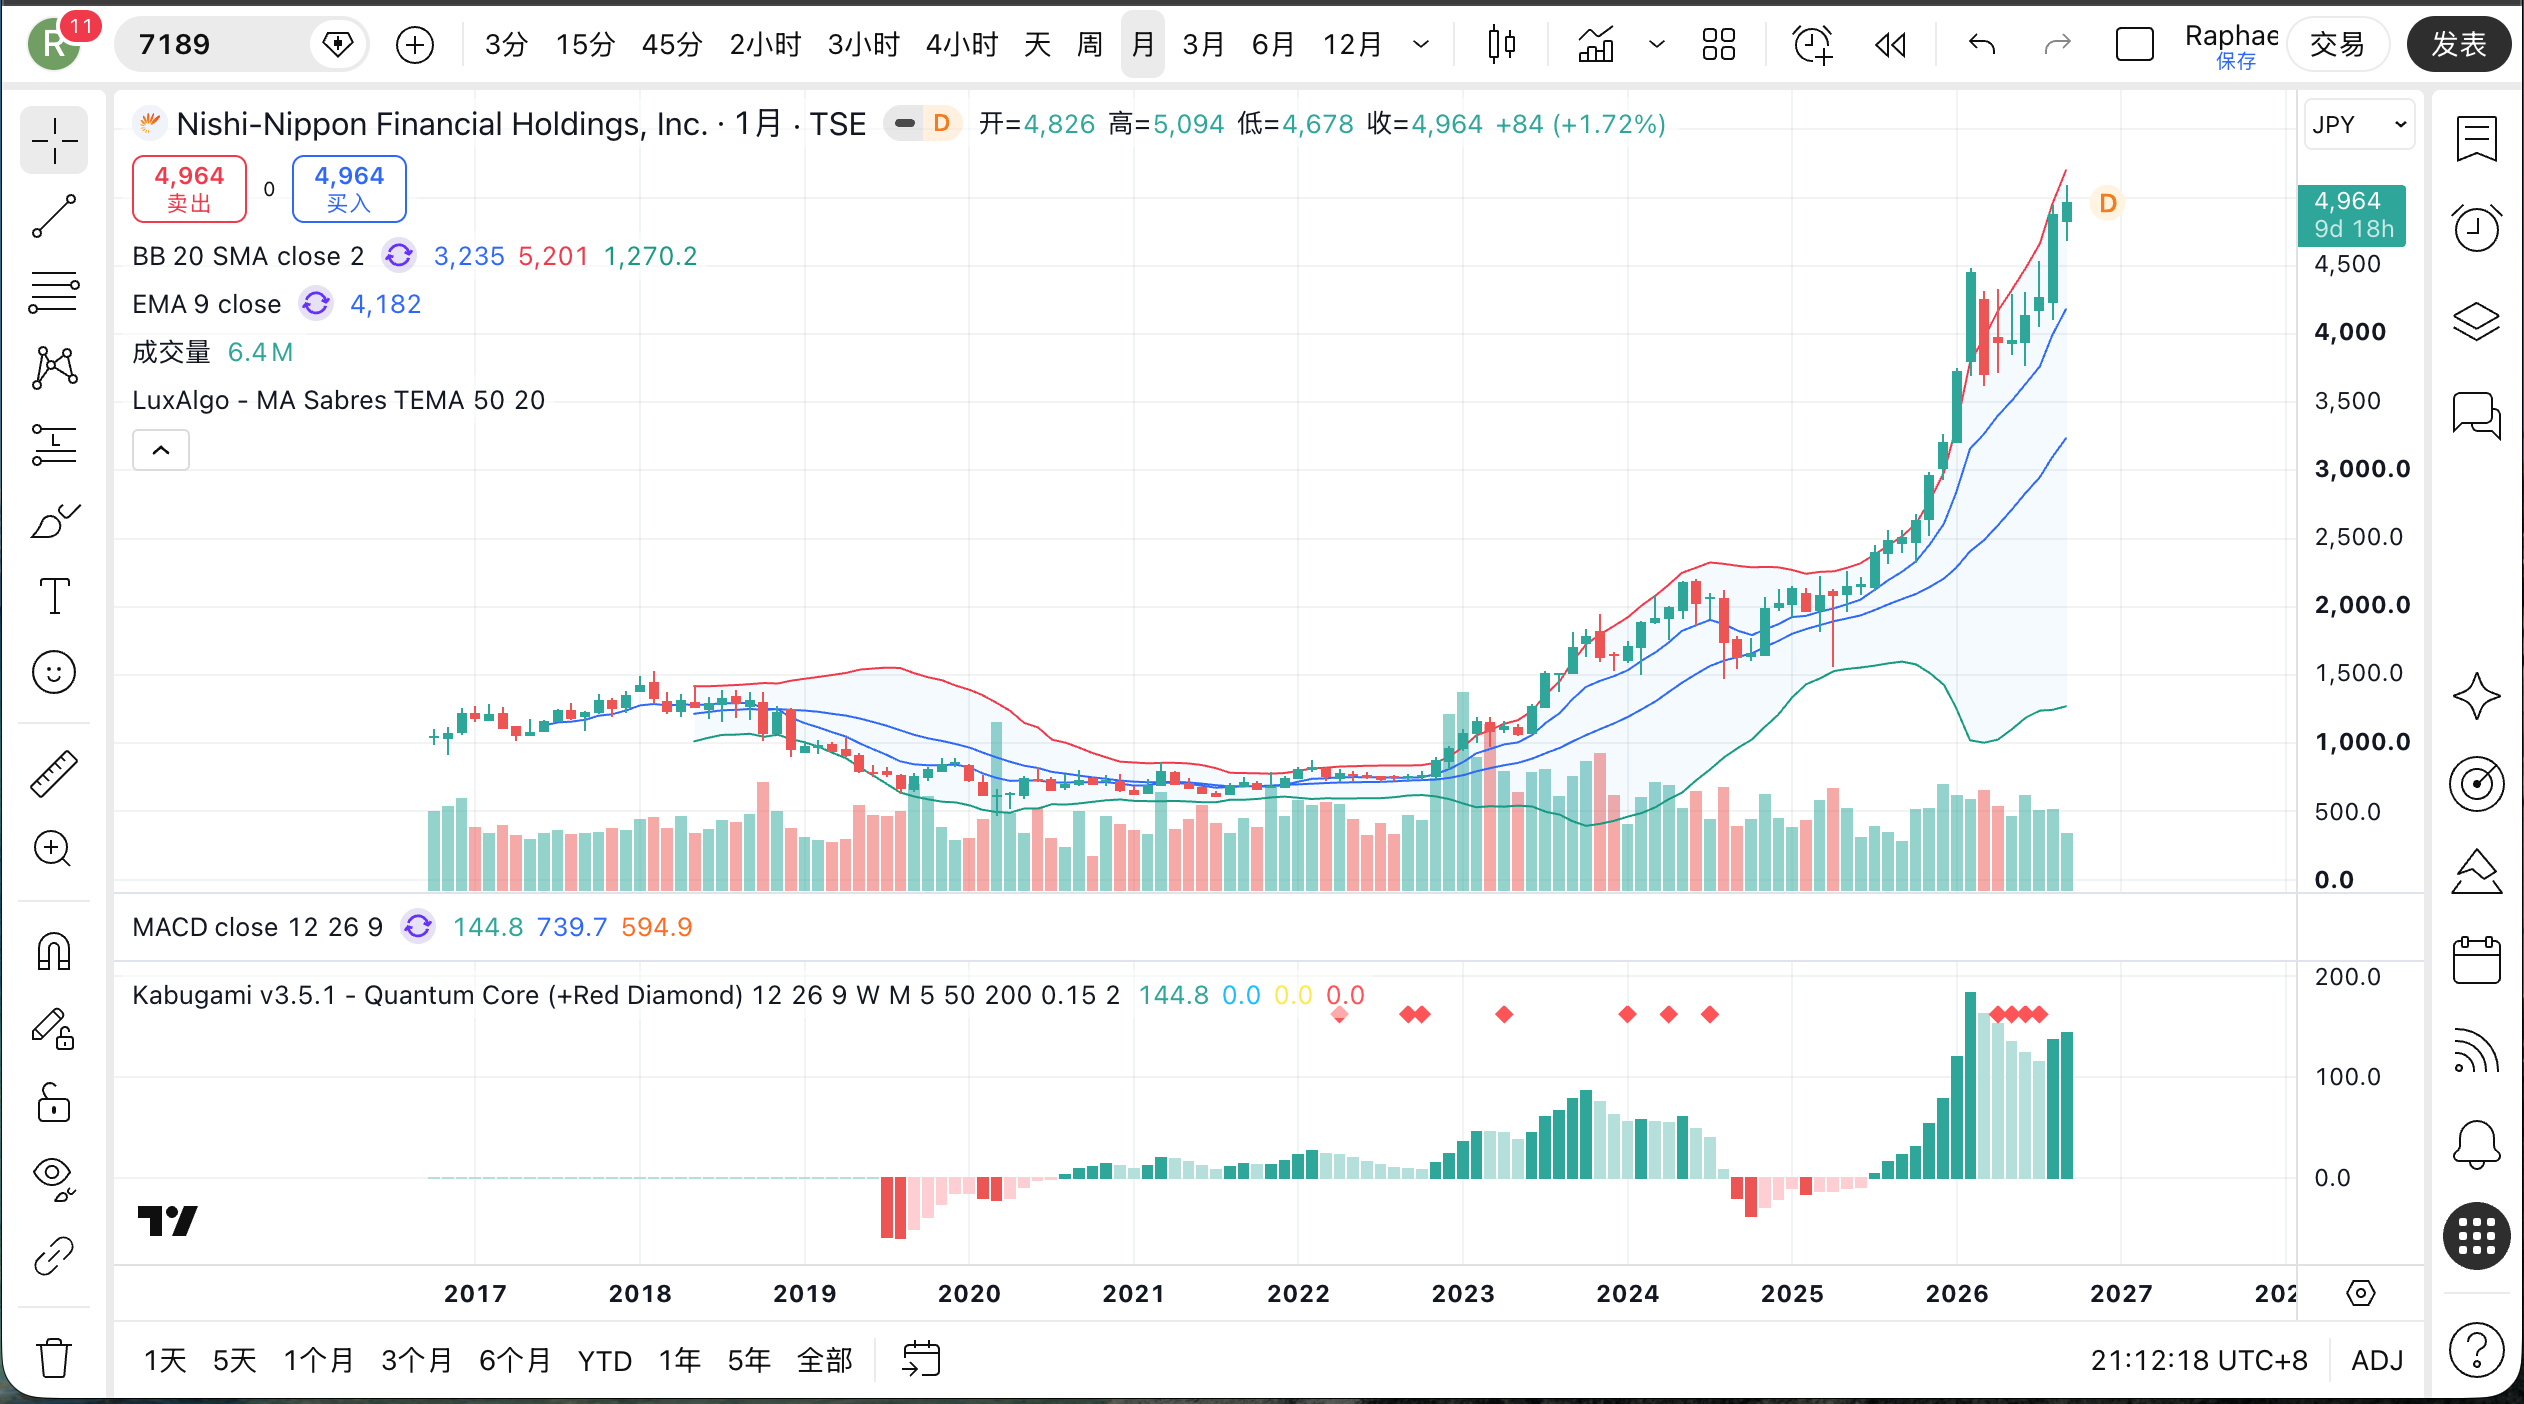2524x1404 pixels.
Task: Hide all drawings with eye icon
Action: pos(54,1178)
